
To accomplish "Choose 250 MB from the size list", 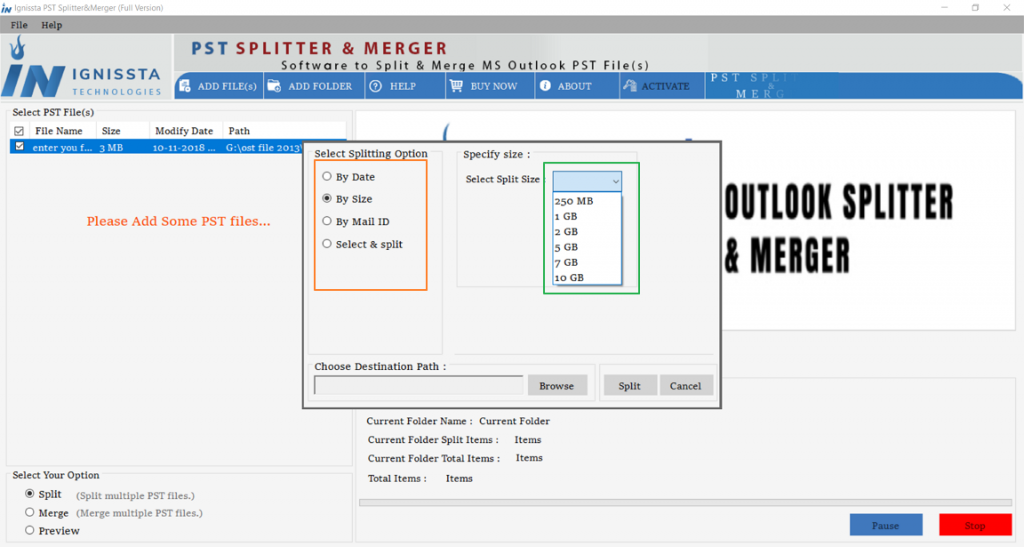I will pos(573,201).
